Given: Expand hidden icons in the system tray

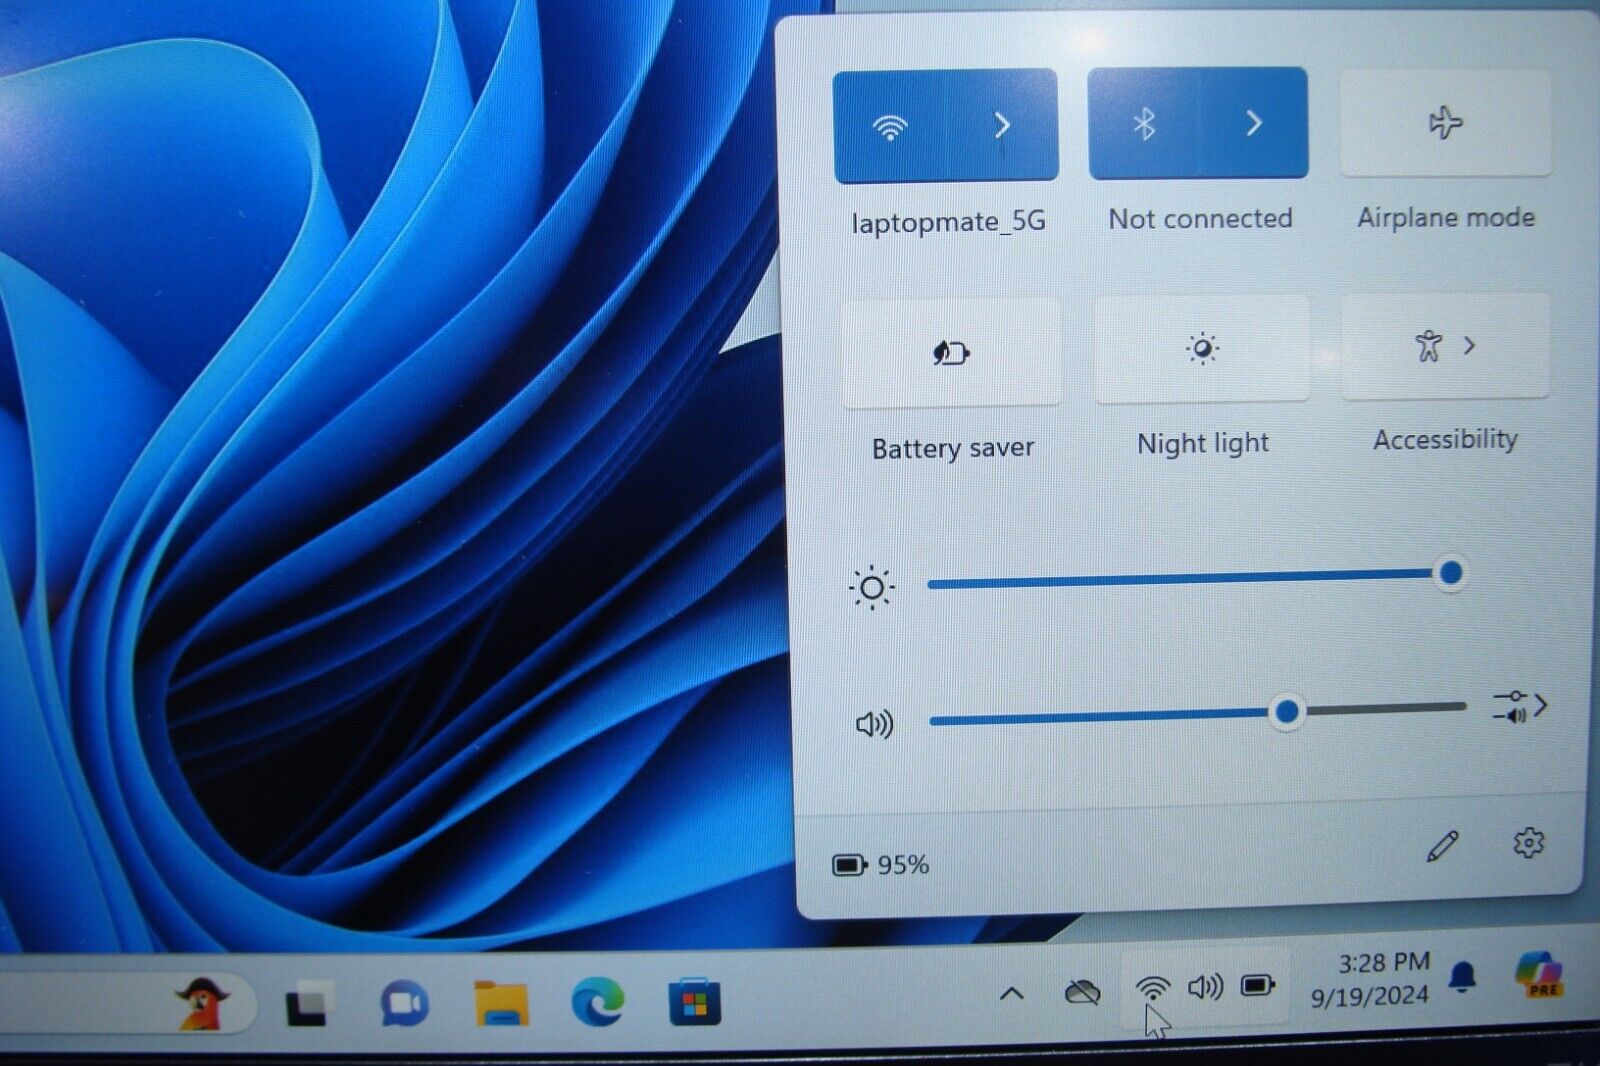Looking at the screenshot, I should tap(1013, 994).
